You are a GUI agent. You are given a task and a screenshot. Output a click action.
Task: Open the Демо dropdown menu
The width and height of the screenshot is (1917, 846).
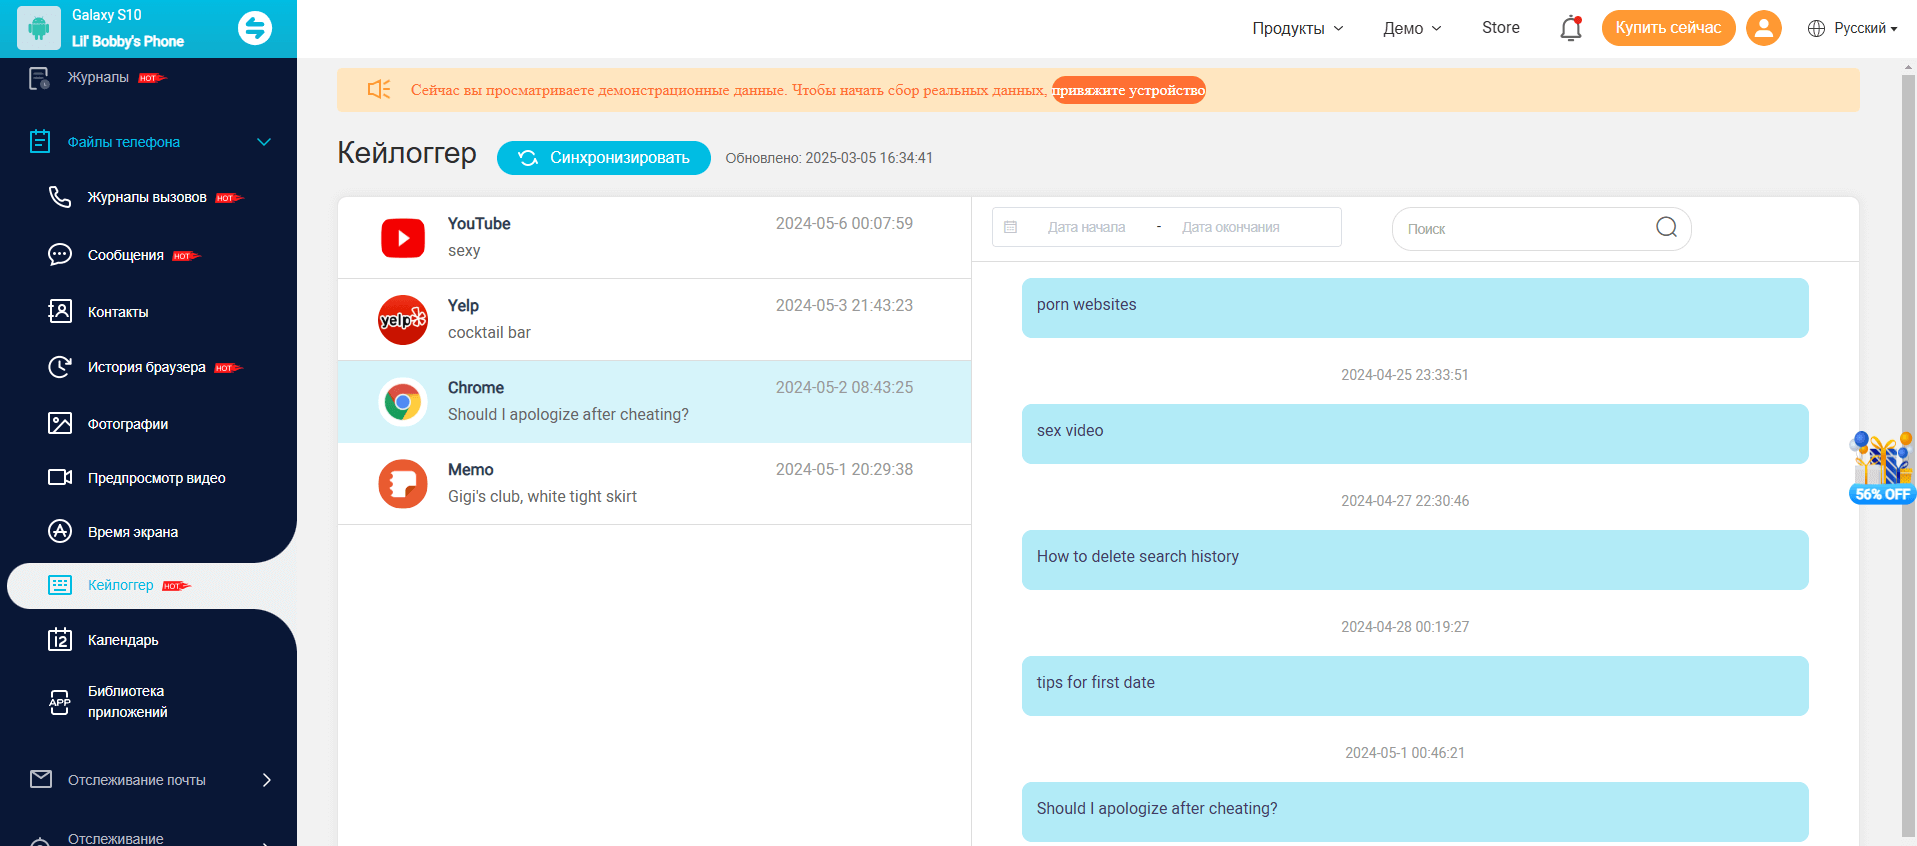[x=1411, y=28]
